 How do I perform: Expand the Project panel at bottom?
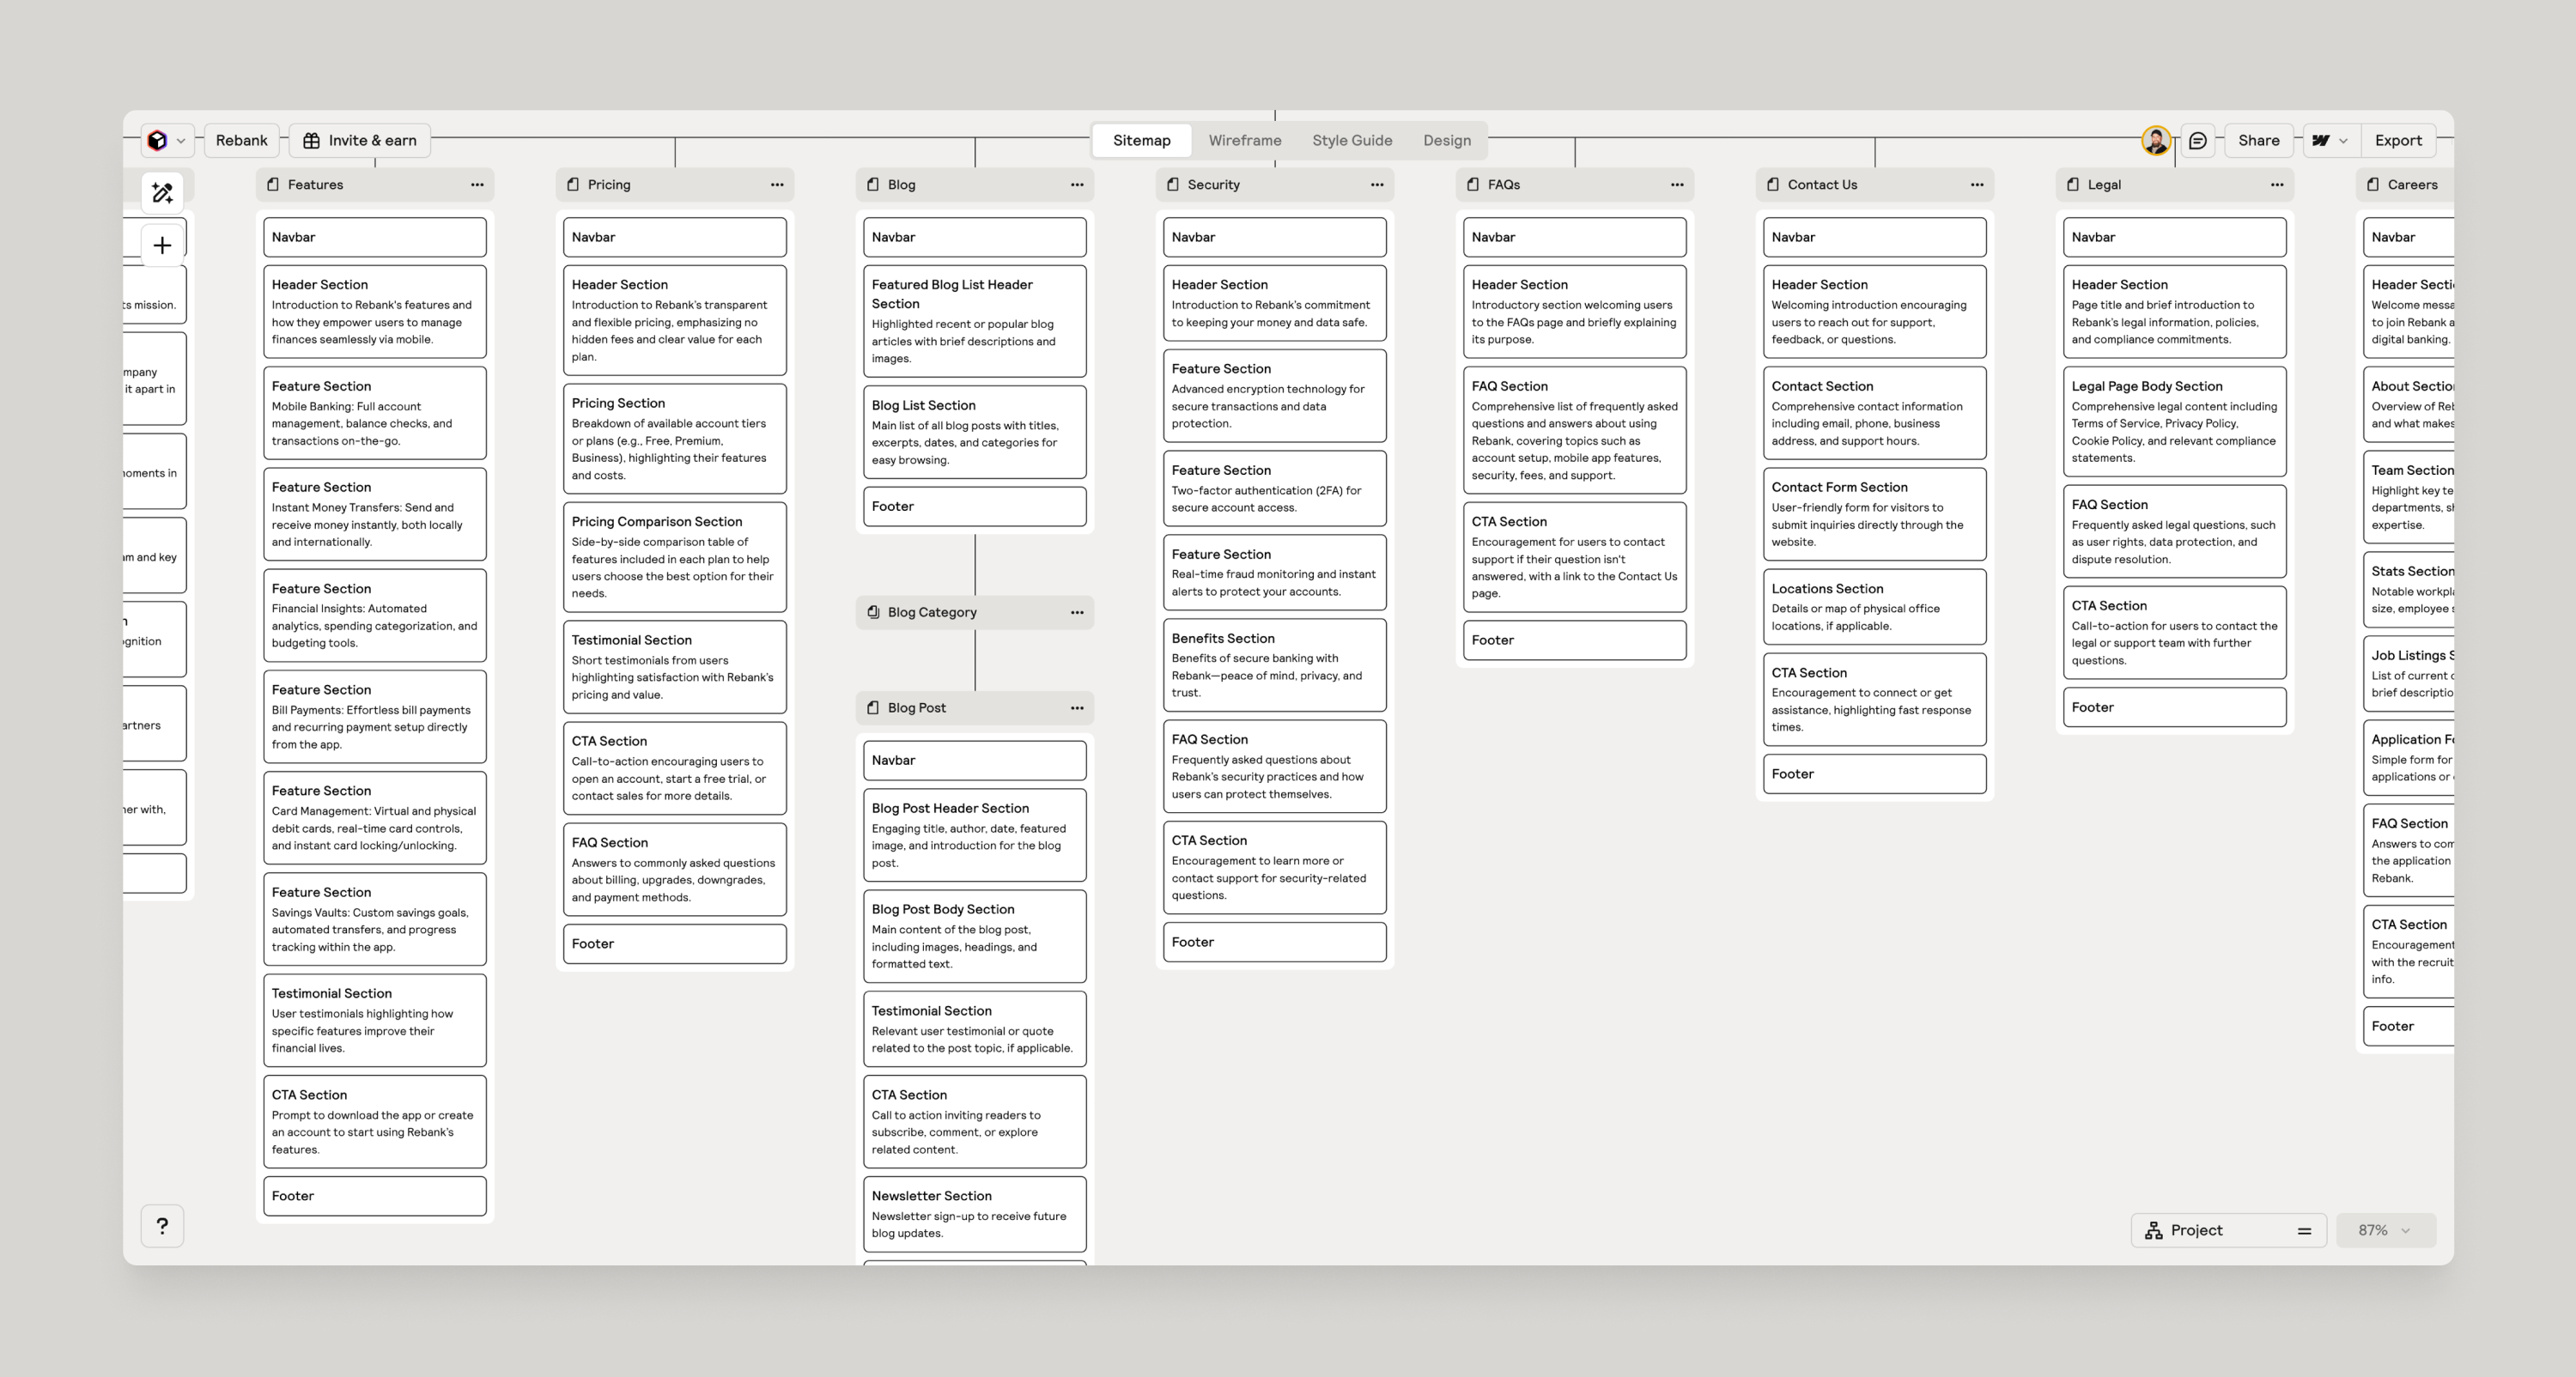click(2228, 1231)
